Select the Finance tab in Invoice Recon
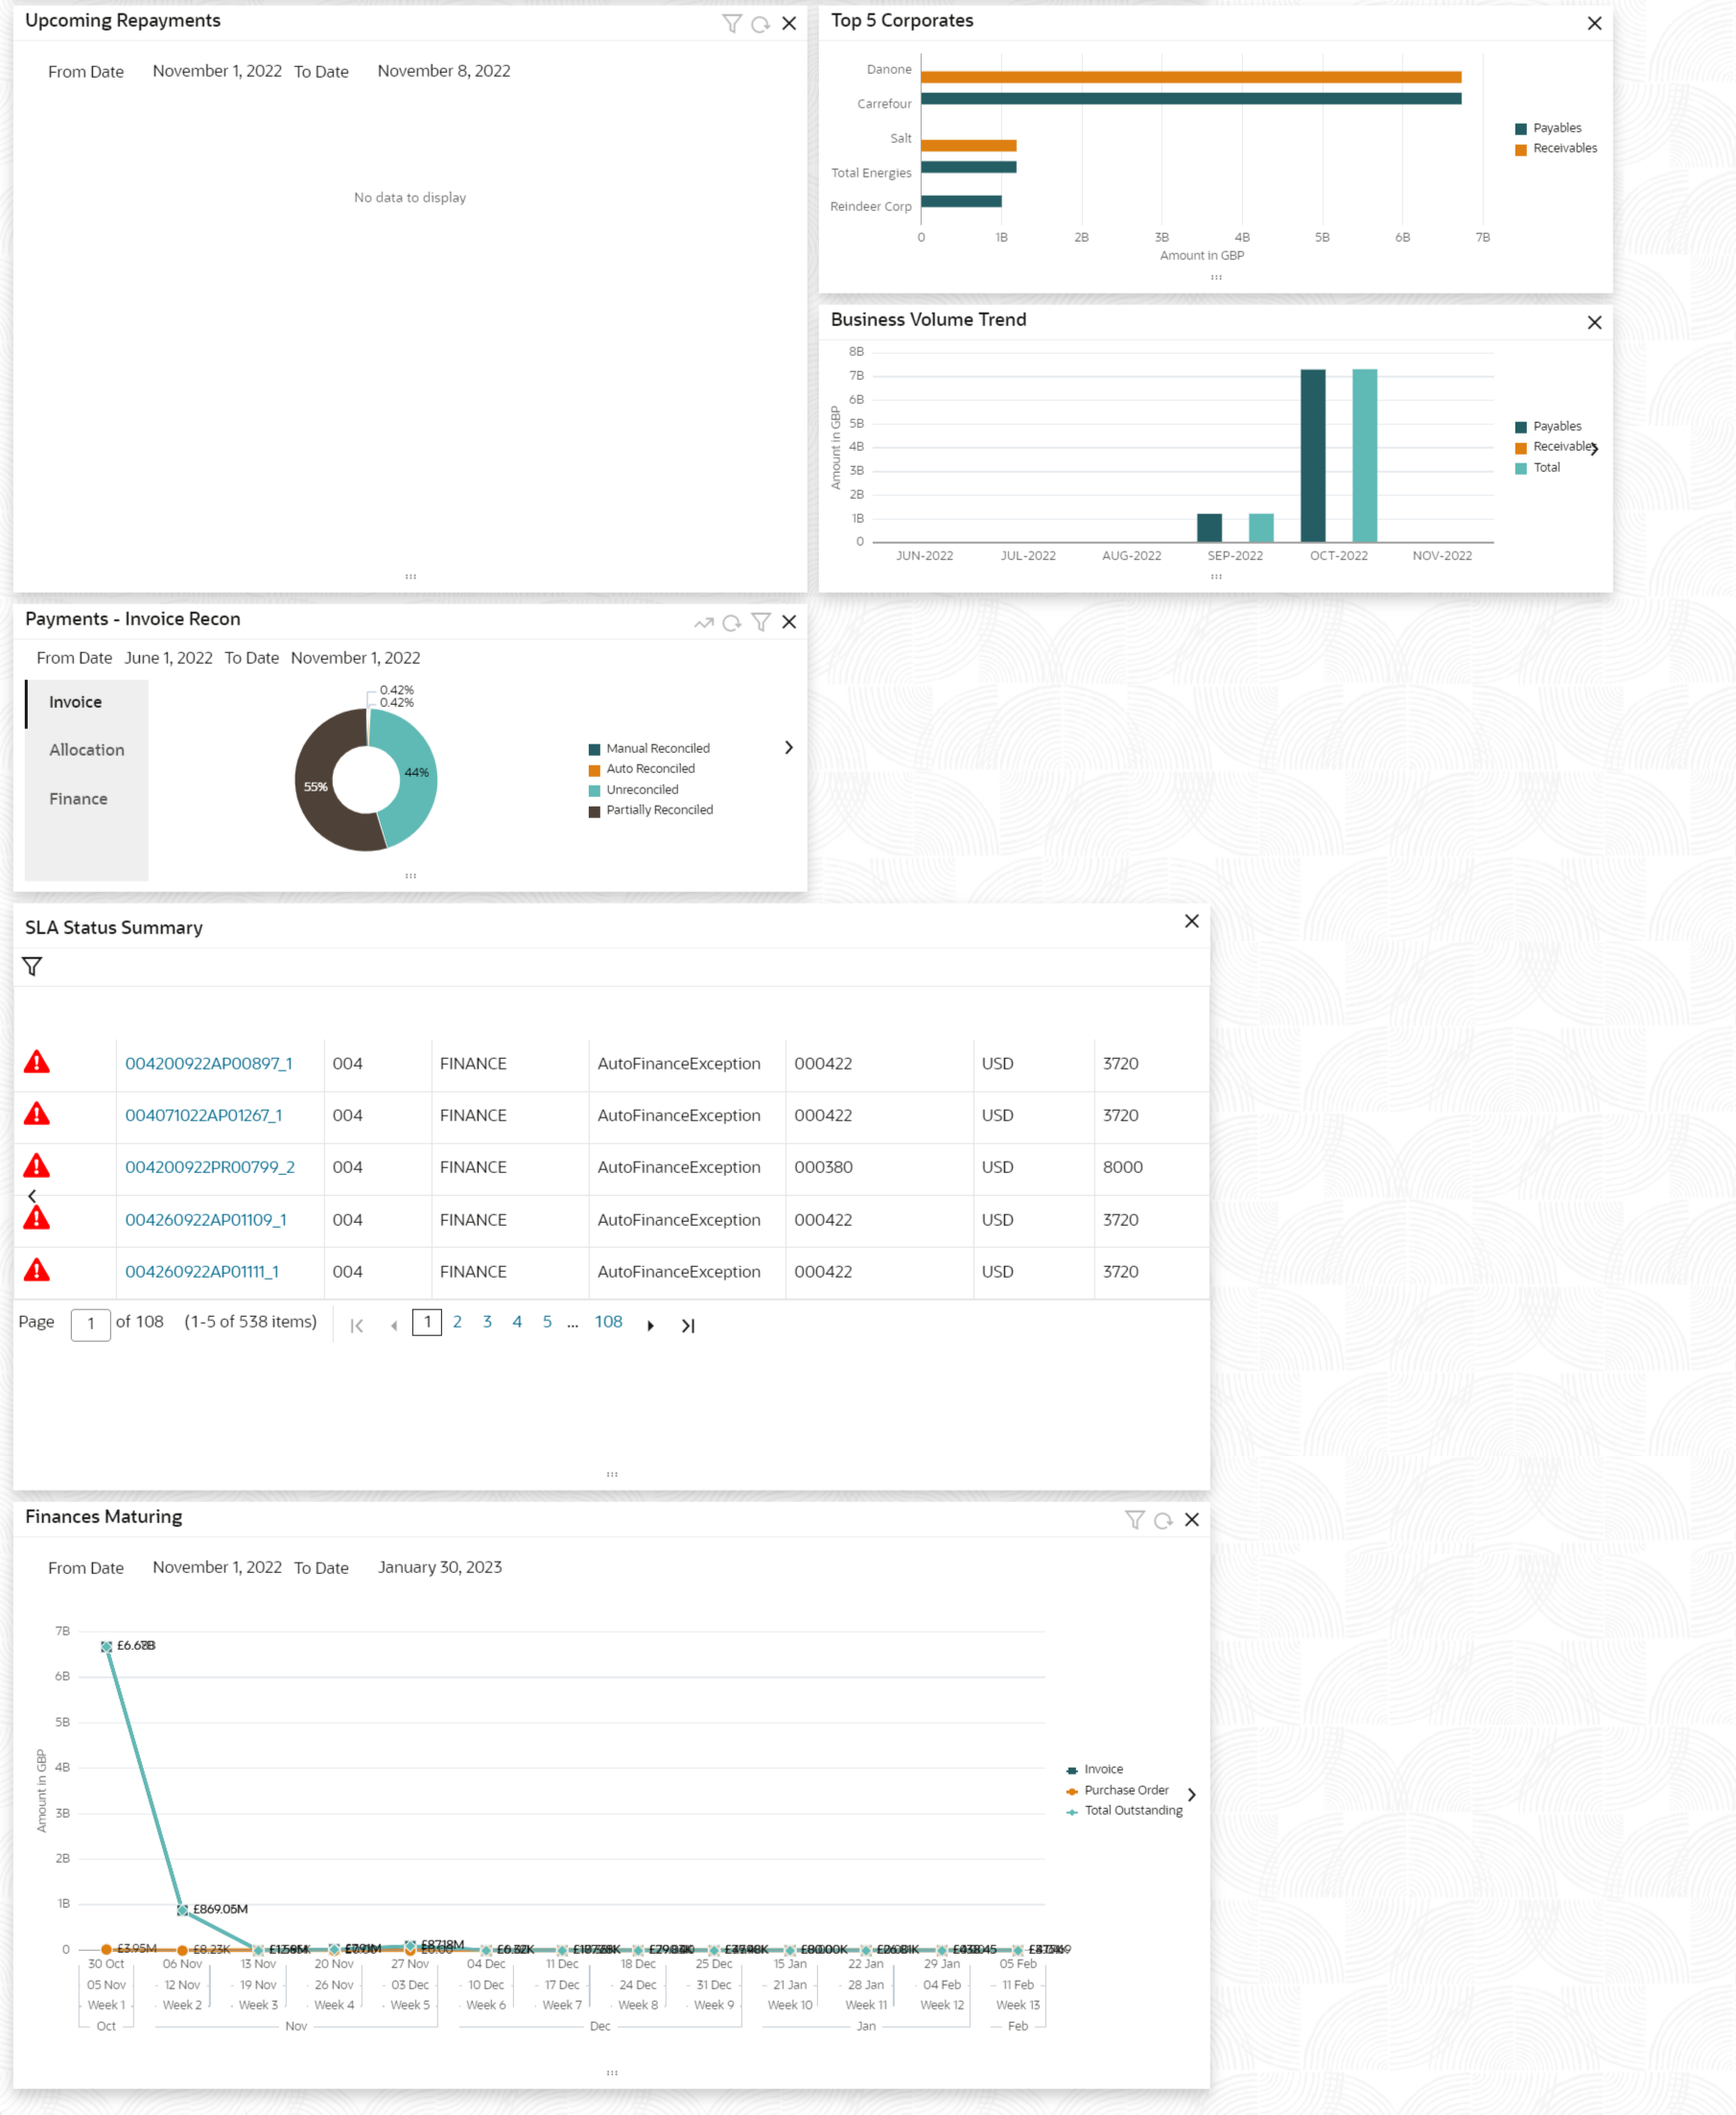 (x=87, y=799)
